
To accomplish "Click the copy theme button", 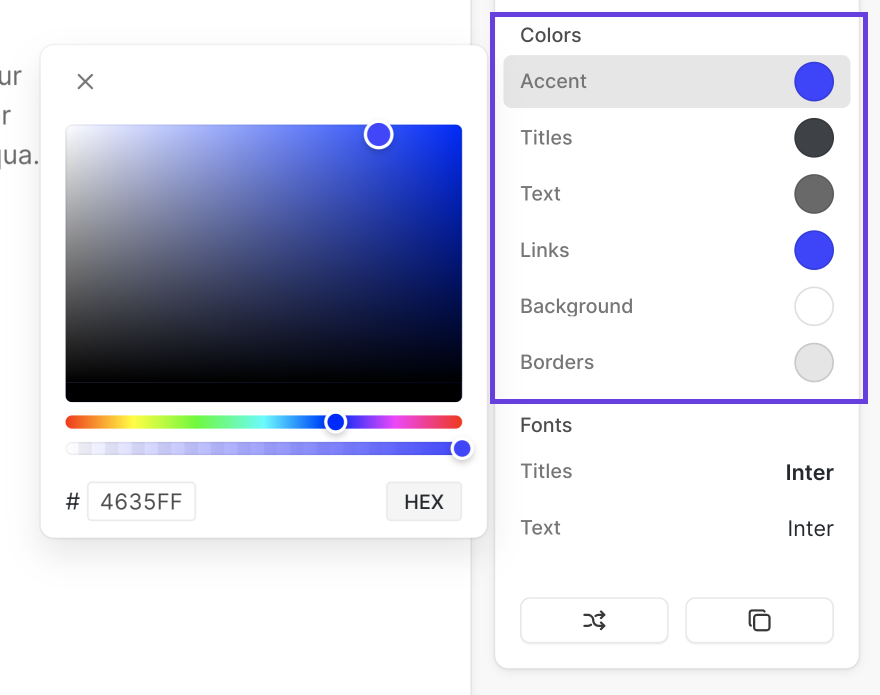I will [x=759, y=620].
